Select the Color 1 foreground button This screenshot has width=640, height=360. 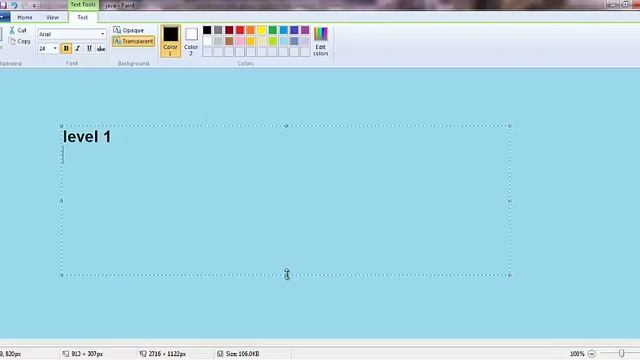[170, 41]
